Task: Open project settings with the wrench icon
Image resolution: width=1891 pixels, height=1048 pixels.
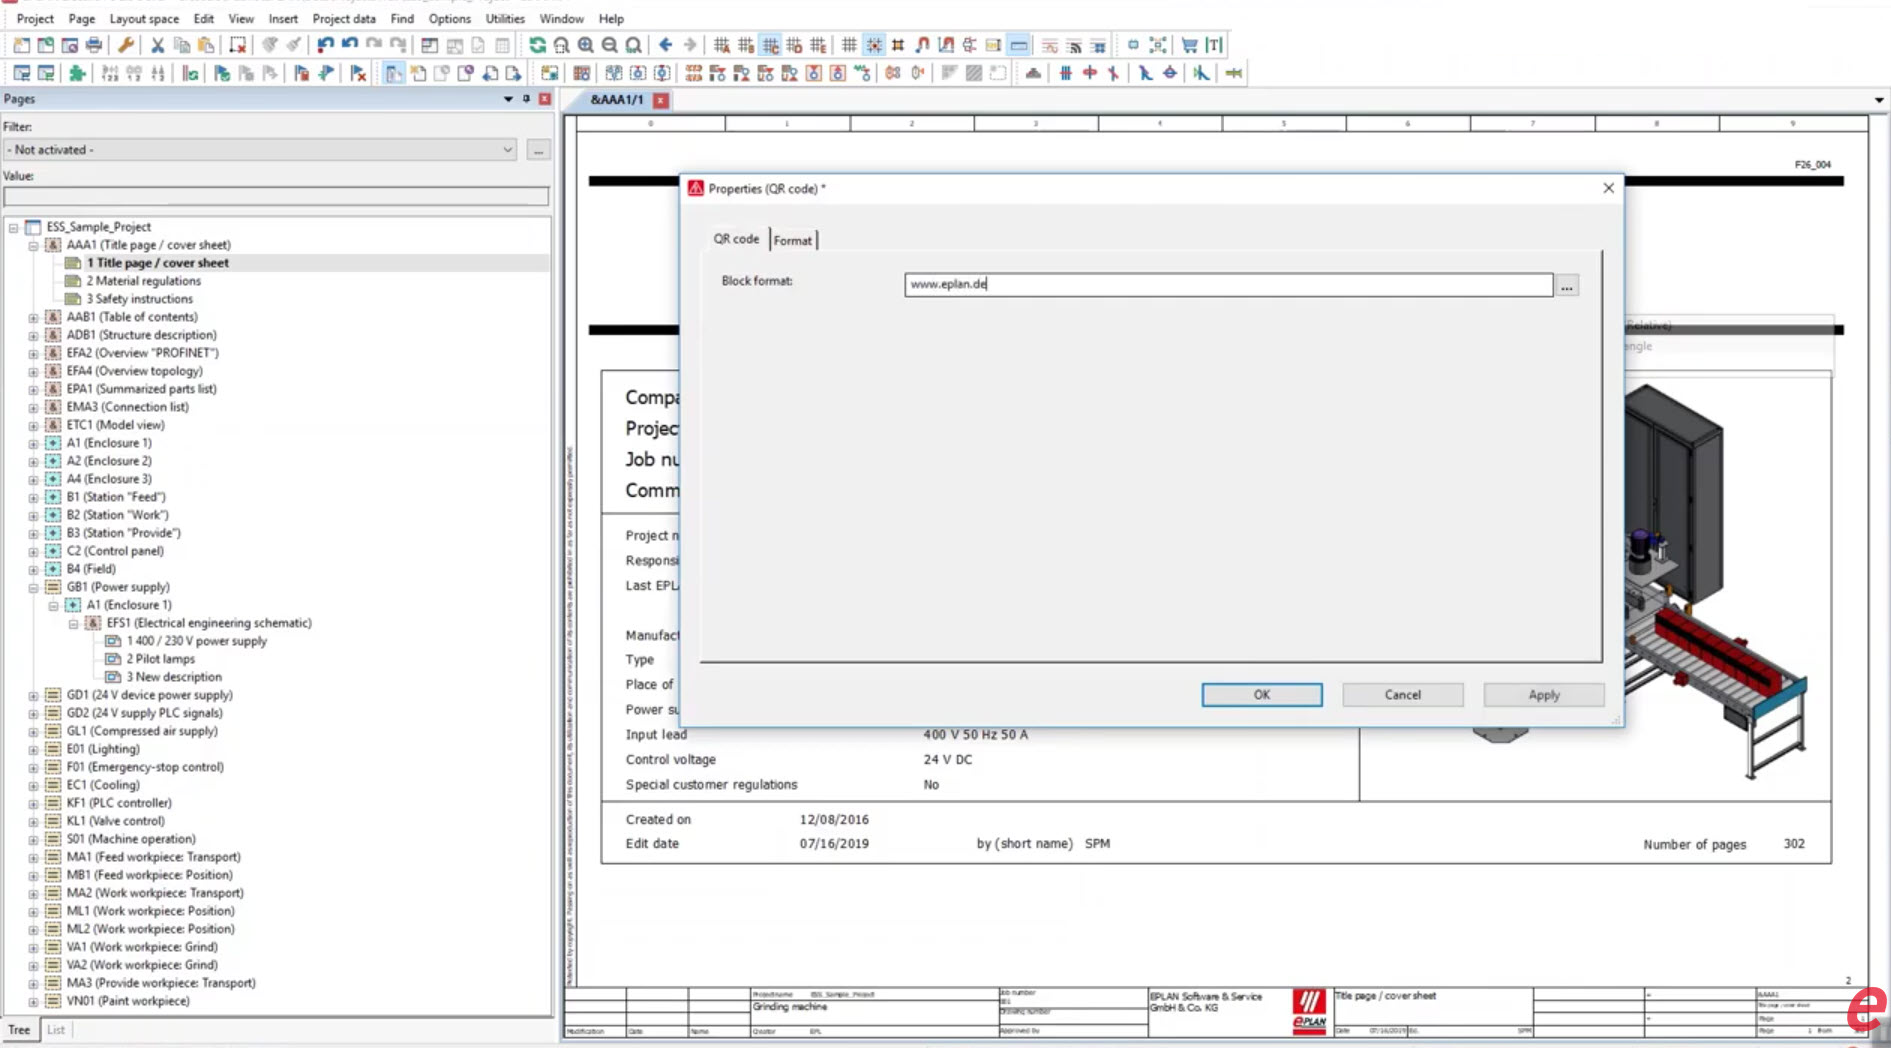Action: pos(127,45)
